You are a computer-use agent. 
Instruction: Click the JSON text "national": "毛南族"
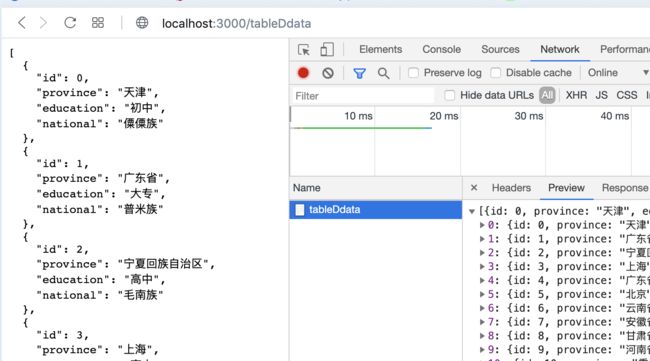[99, 295]
